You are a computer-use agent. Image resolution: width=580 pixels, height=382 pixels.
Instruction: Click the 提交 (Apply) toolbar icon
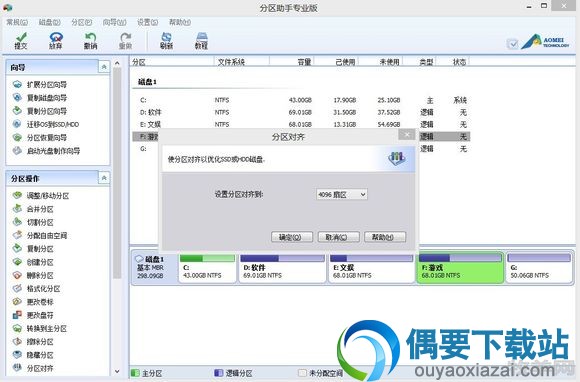coord(21,41)
